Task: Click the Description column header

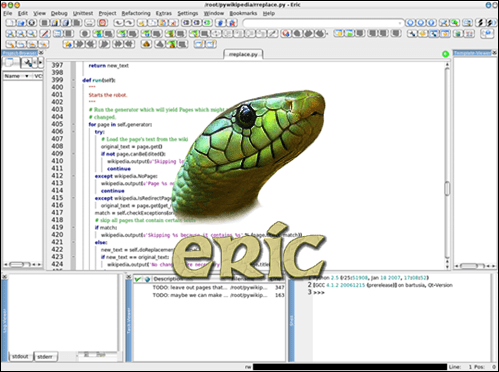Action: pyautogui.click(x=170, y=279)
